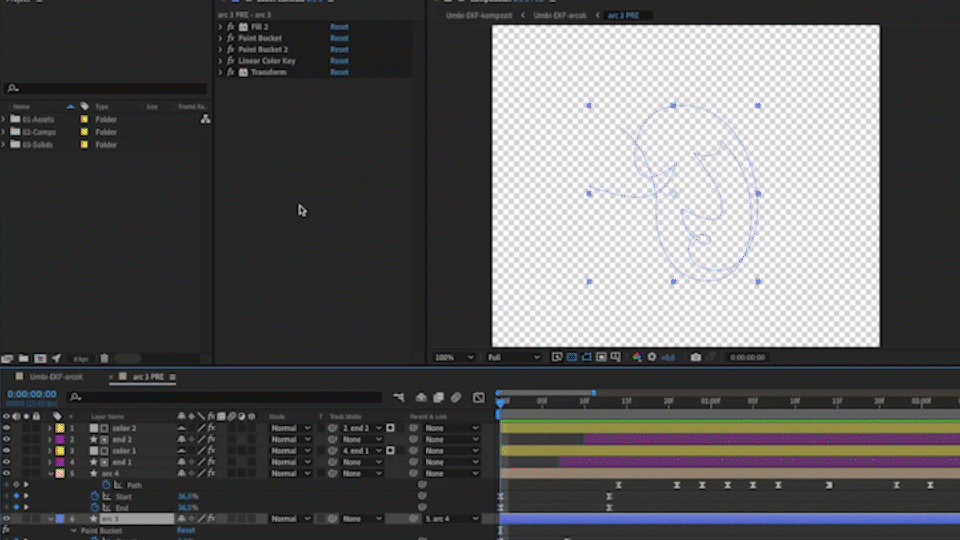Click the stopwatch for the Start property
The image size is (960, 540).
[x=95, y=497]
